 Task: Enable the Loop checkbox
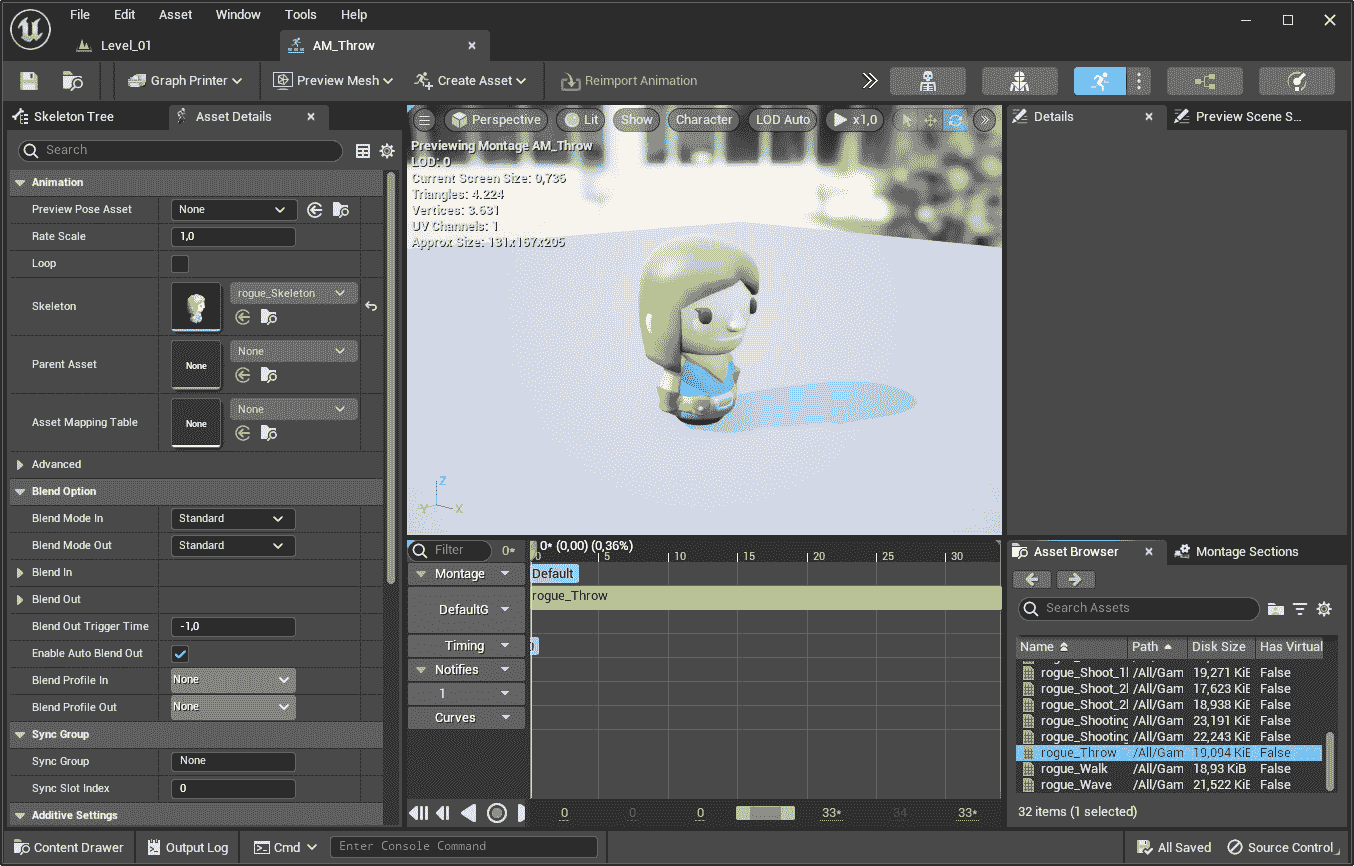click(180, 264)
